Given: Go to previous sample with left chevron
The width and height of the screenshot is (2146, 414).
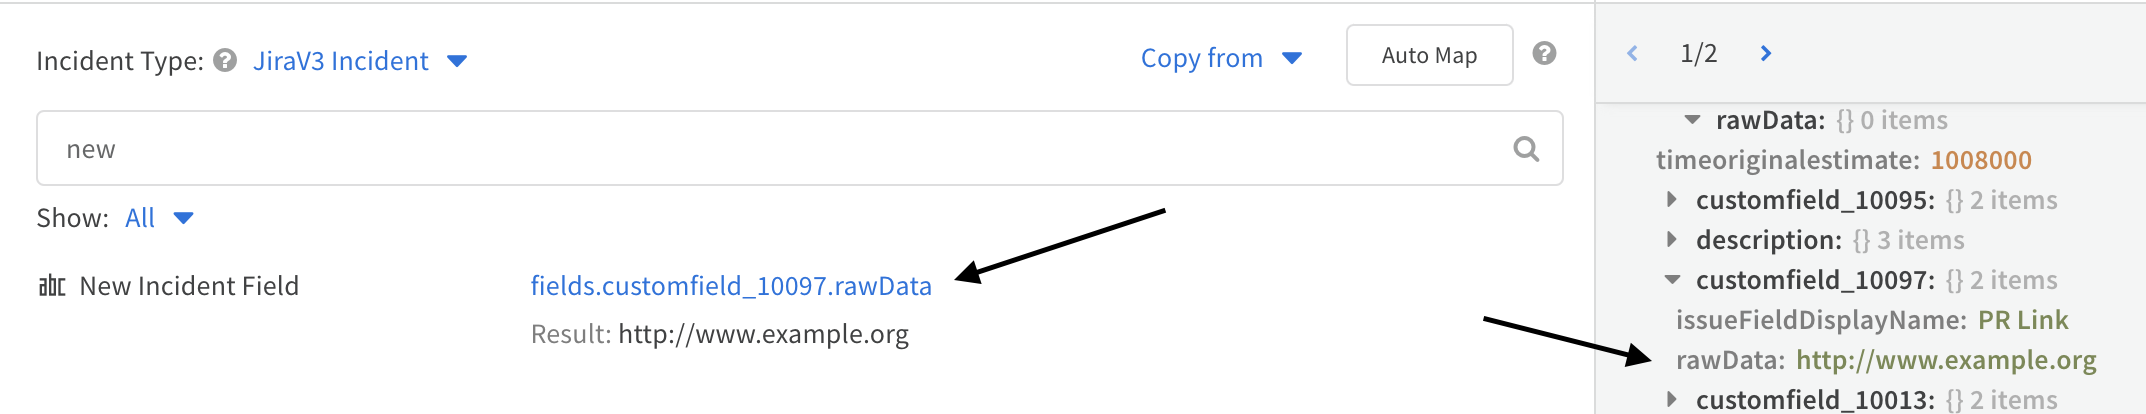Looking at the screenshot, I should point(1632,54).
